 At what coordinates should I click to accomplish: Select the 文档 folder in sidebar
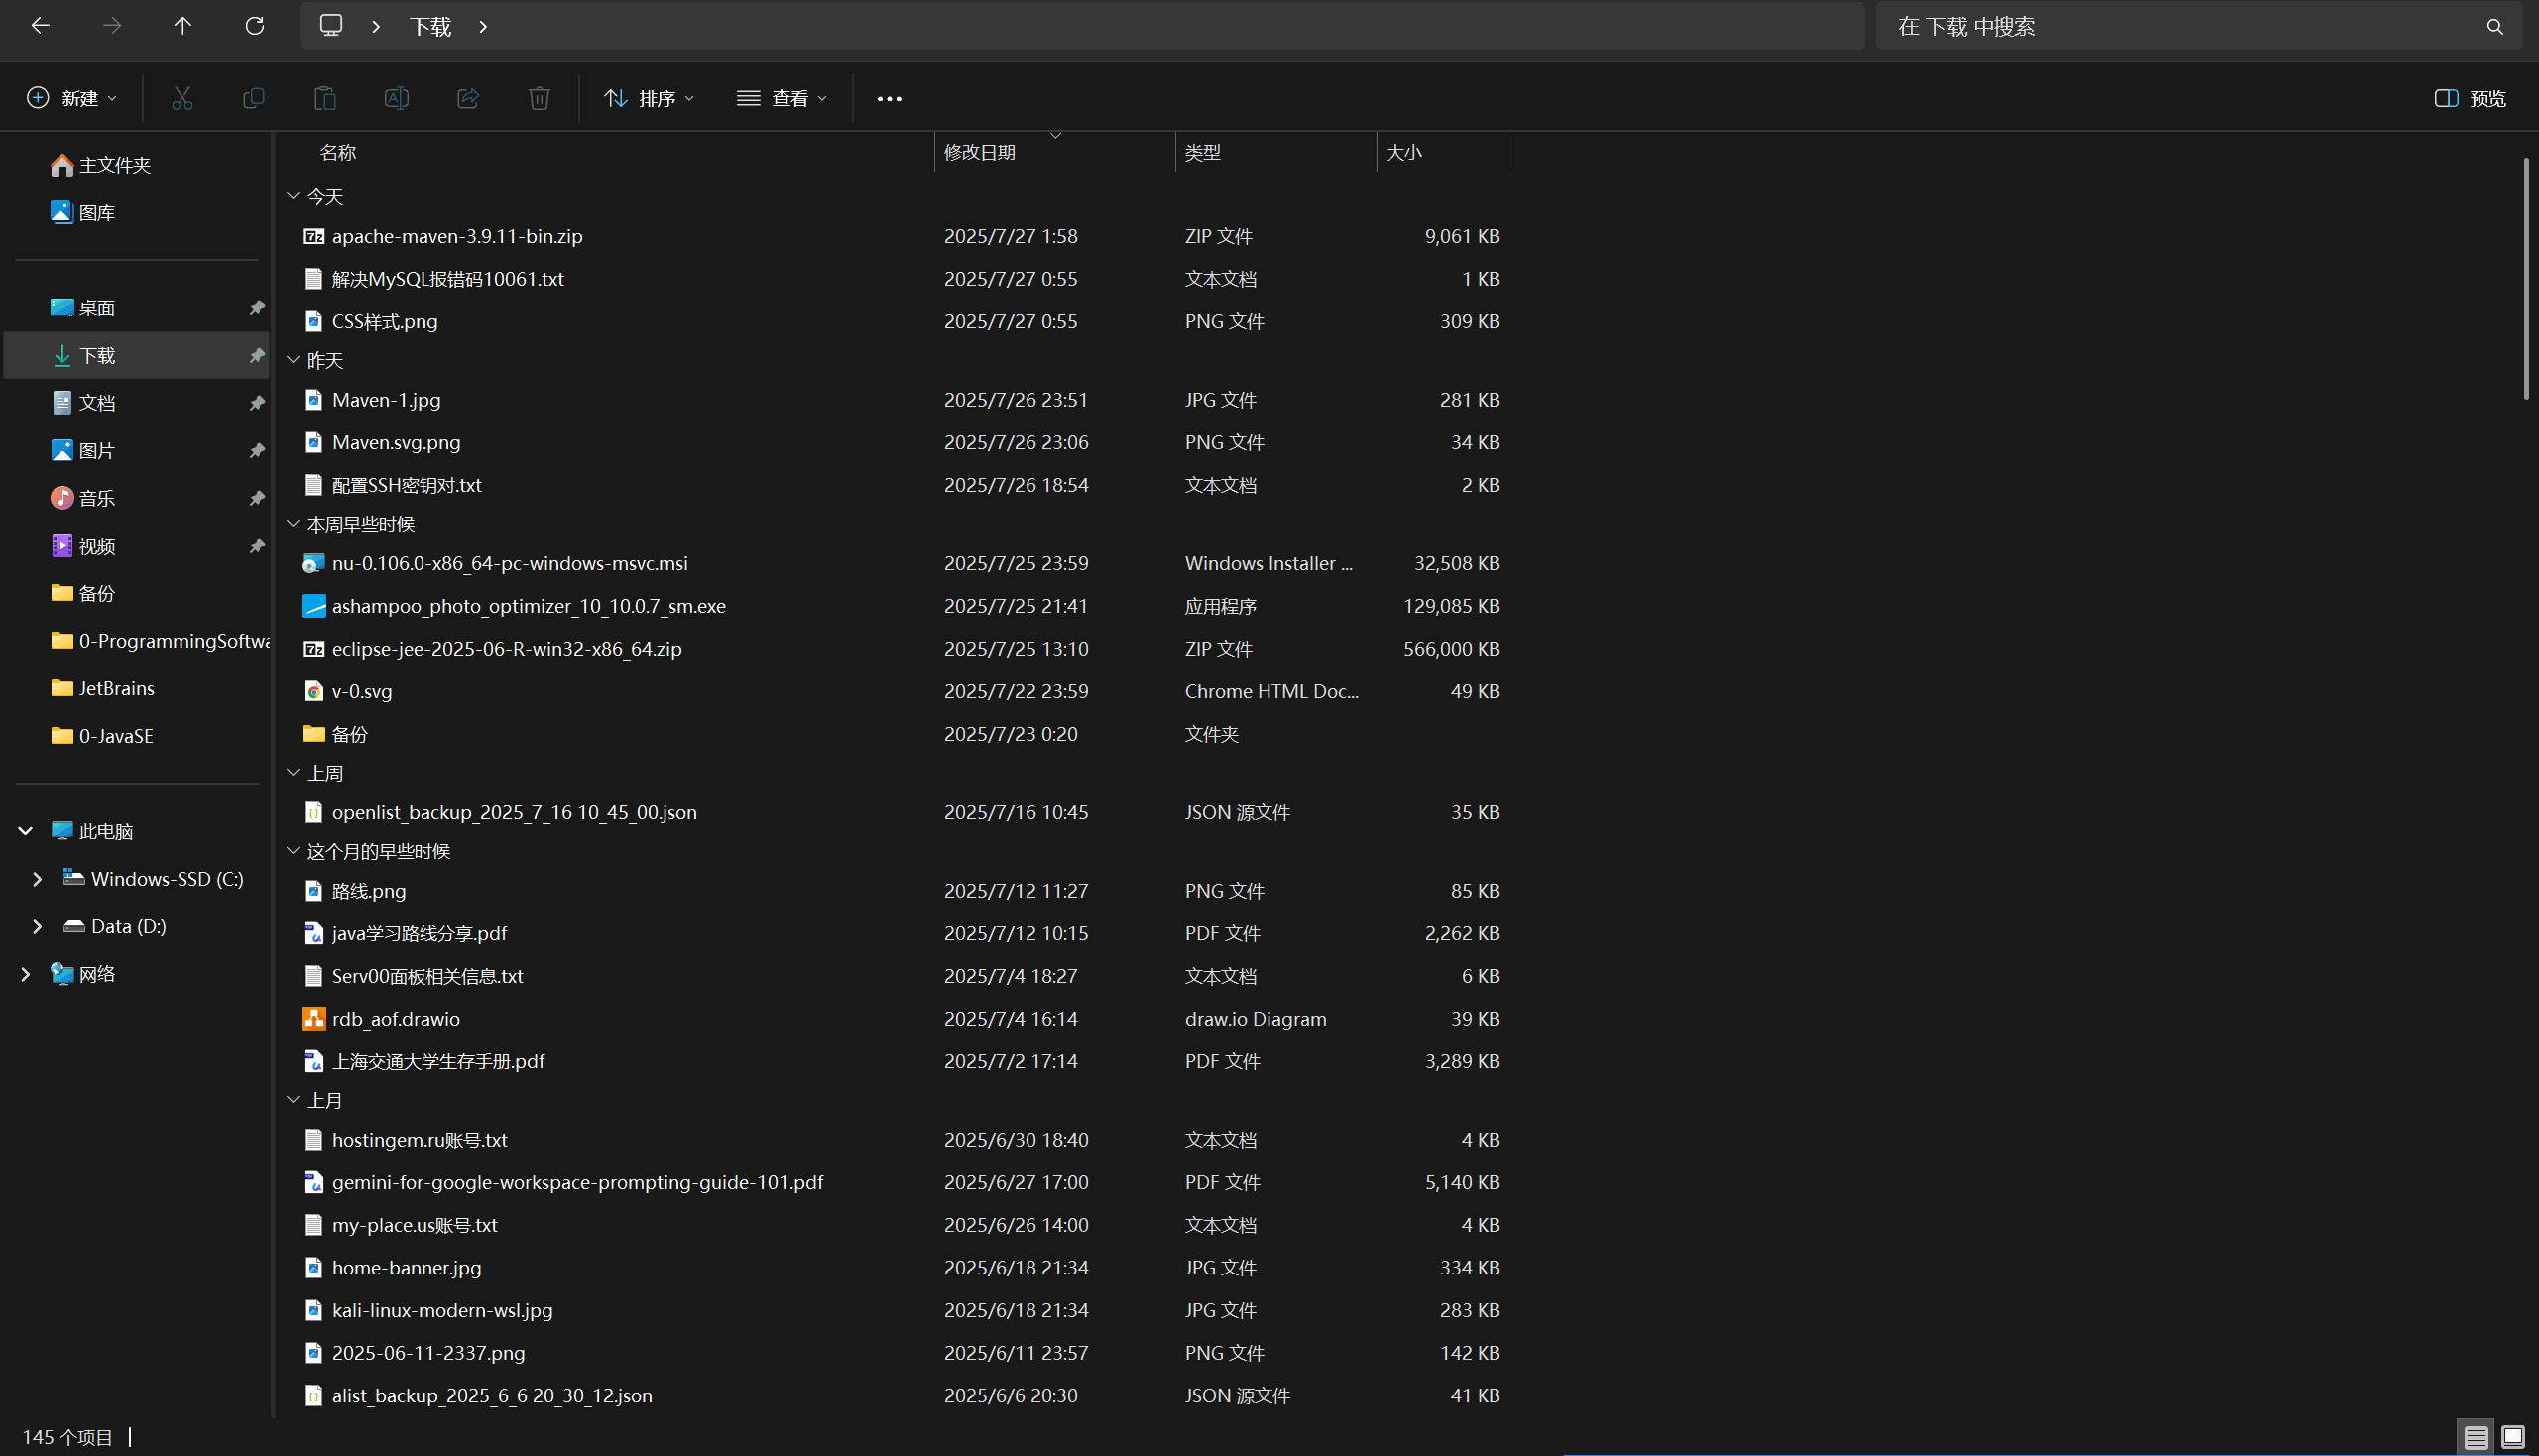(97, 403)
